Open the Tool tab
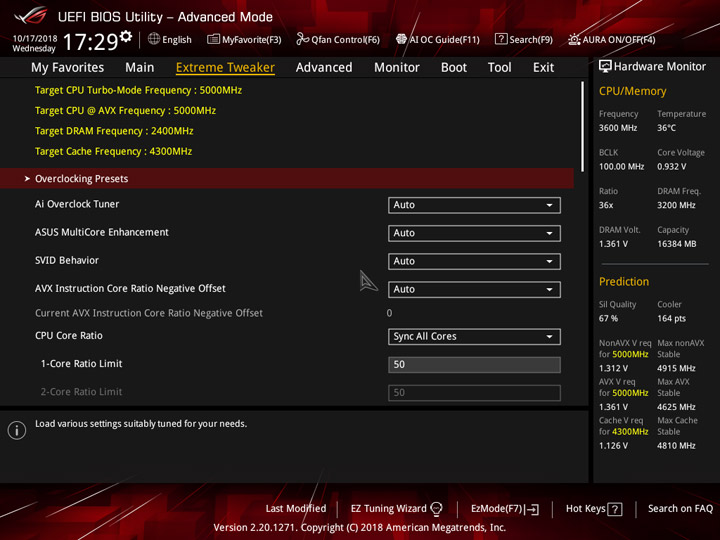 pyautogui.click(x=500, y=68)
